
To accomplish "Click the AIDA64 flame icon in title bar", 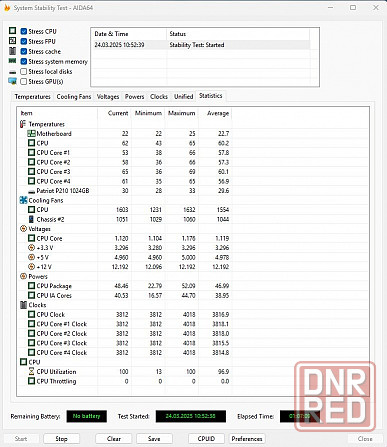I will point(7,7).
